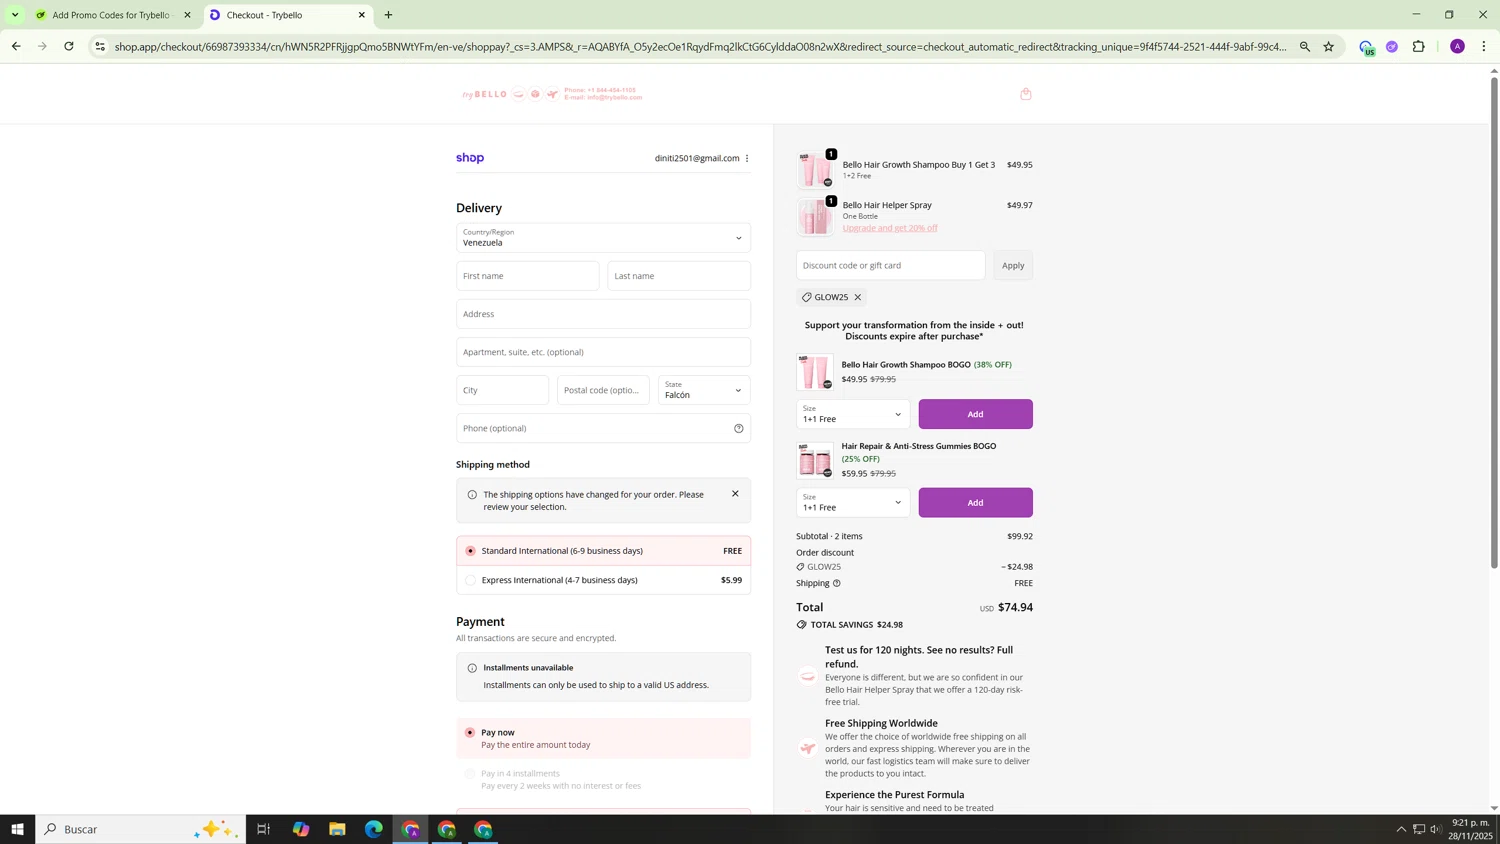Screen dimensions: 1500x844
Task: Select Pay now payment option
Action: [x=603, y=738]
